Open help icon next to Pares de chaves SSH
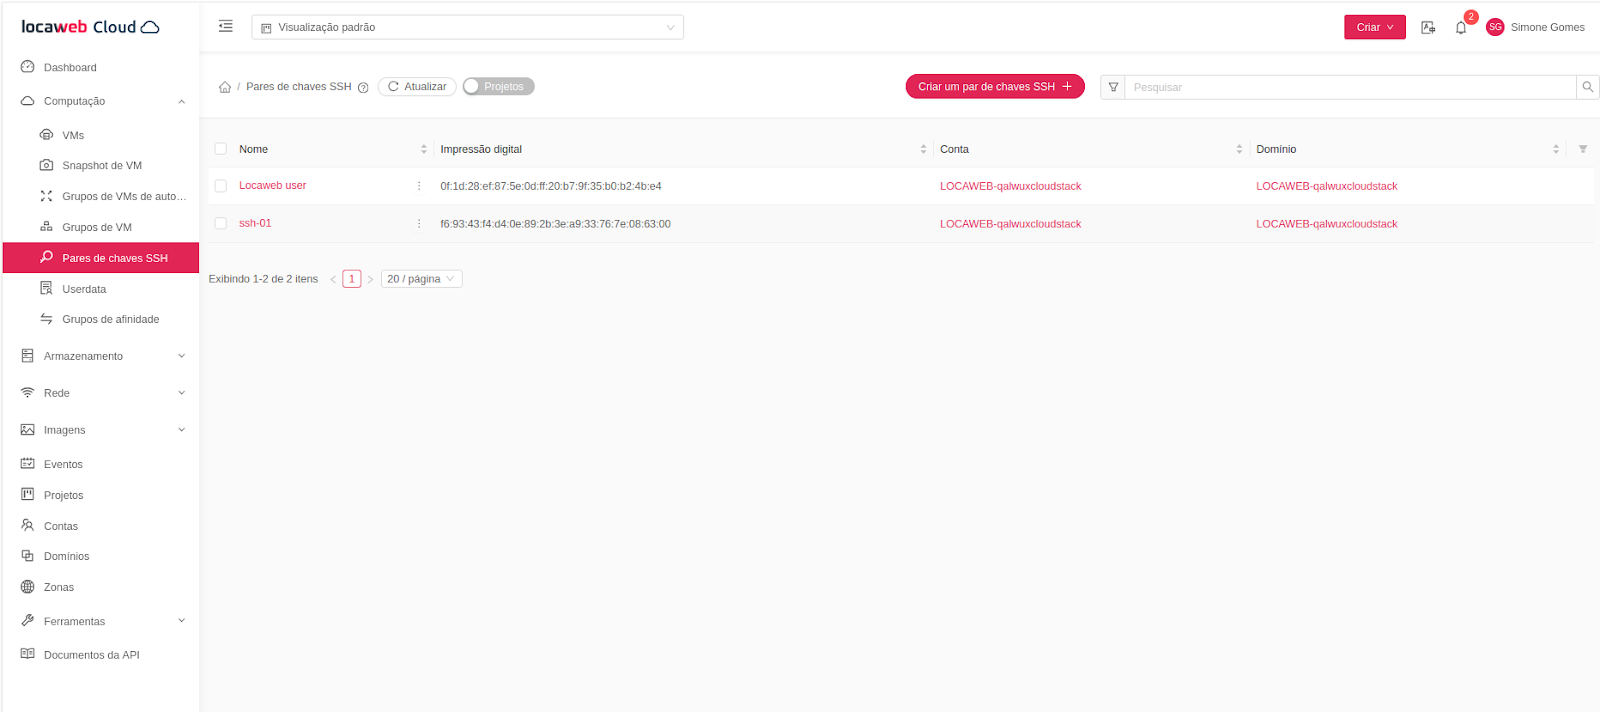This screenshot has height=712, width=1600. coord(363,88)
